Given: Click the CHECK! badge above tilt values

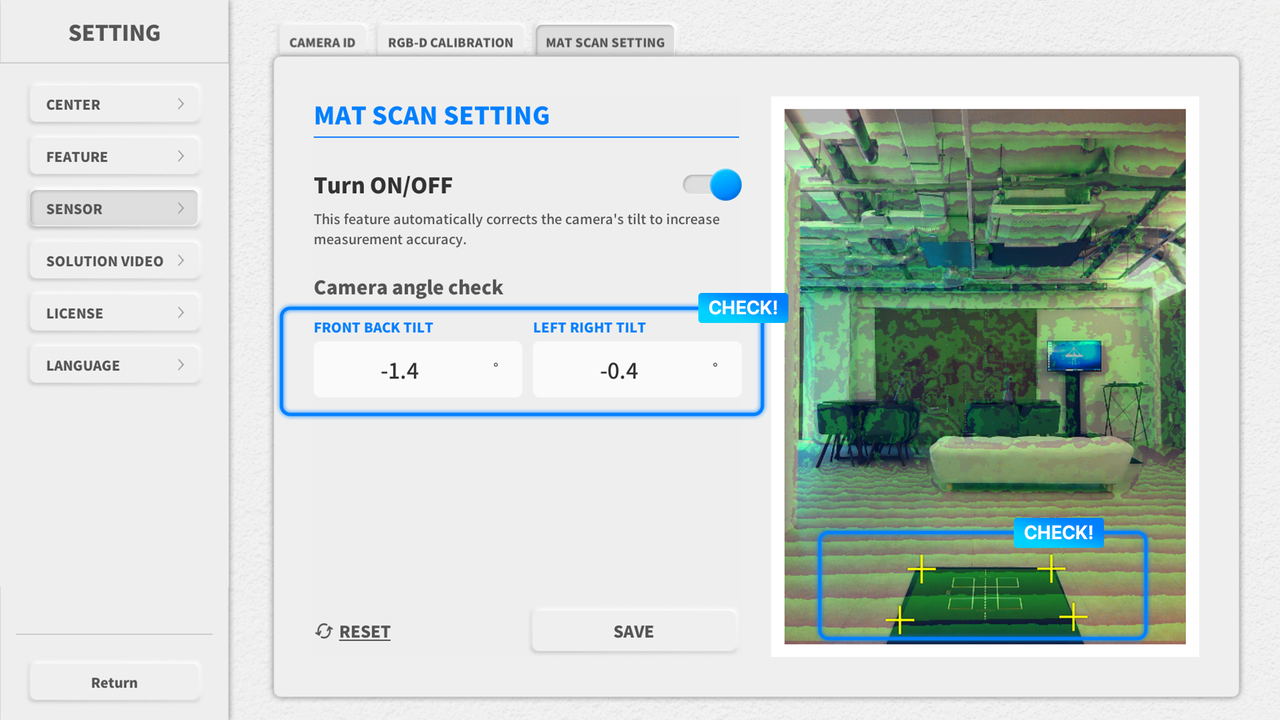Looking at the screenshot, I should coord(743,308).
